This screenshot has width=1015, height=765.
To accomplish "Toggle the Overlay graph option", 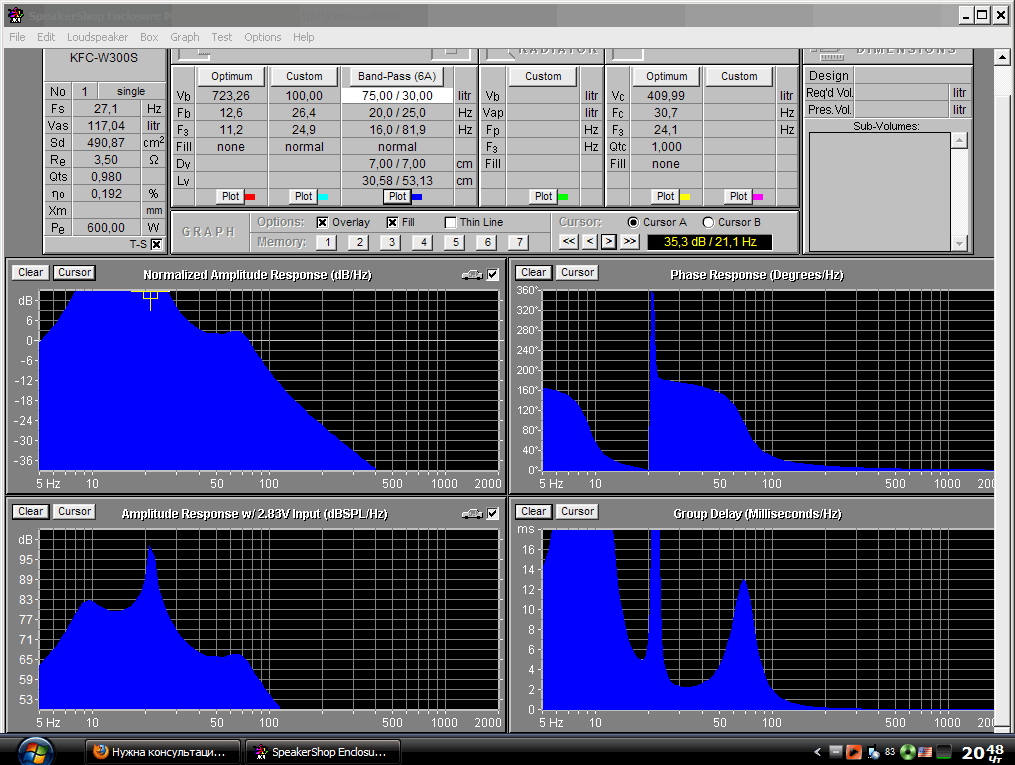I will pos(322,222).
